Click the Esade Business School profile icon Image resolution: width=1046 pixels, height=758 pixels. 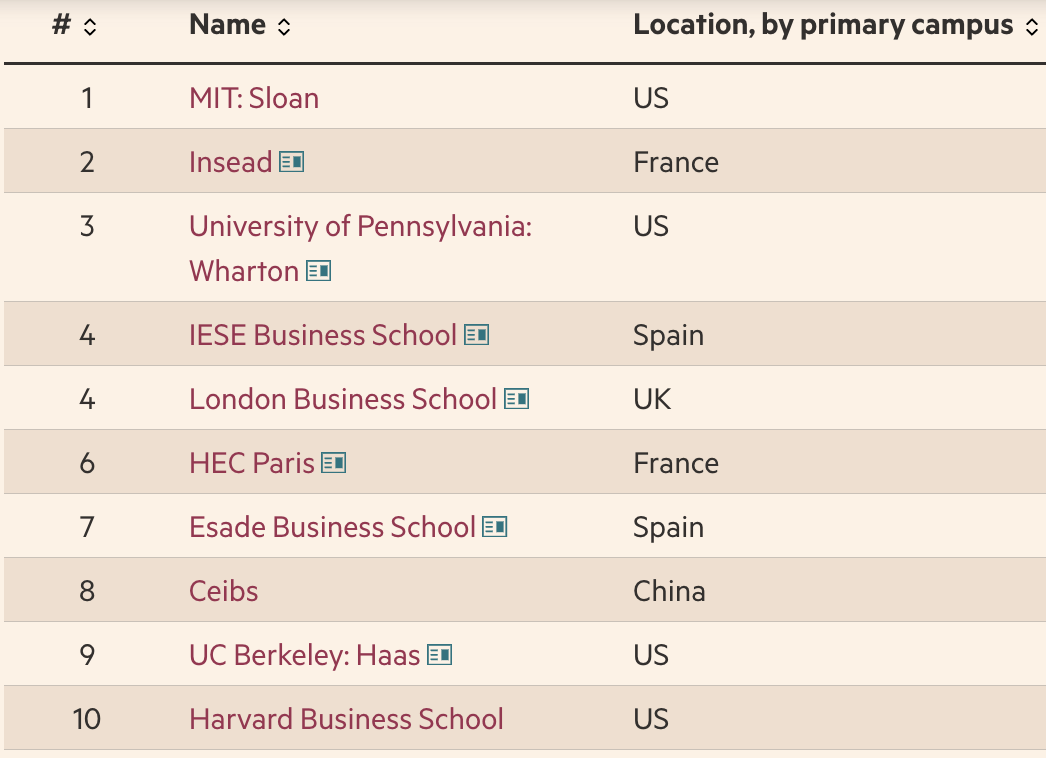[x=494, y=527]
